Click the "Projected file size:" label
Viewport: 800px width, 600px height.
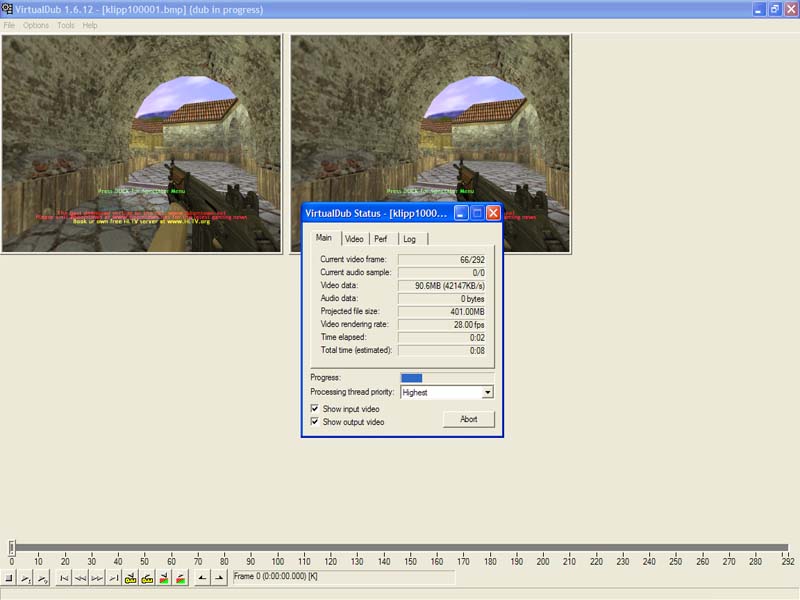point(350,311)
